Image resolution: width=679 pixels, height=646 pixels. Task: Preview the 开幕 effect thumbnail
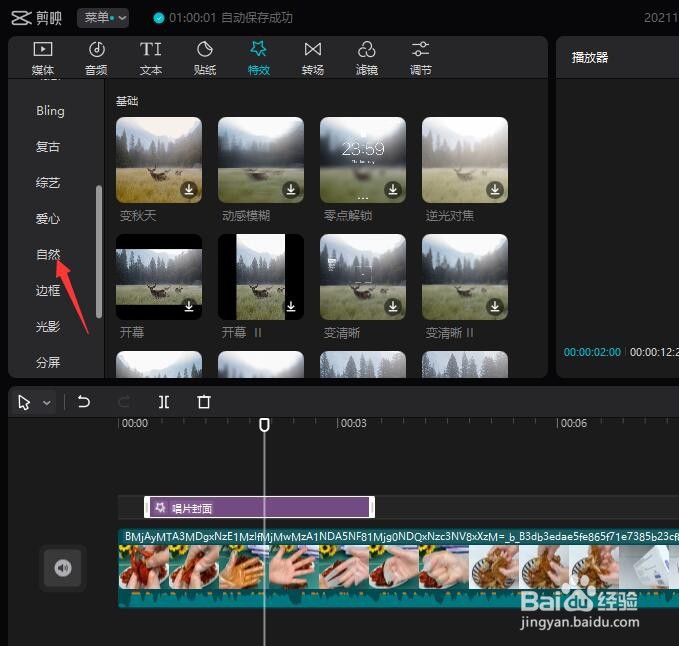click(x=159, y=277)
